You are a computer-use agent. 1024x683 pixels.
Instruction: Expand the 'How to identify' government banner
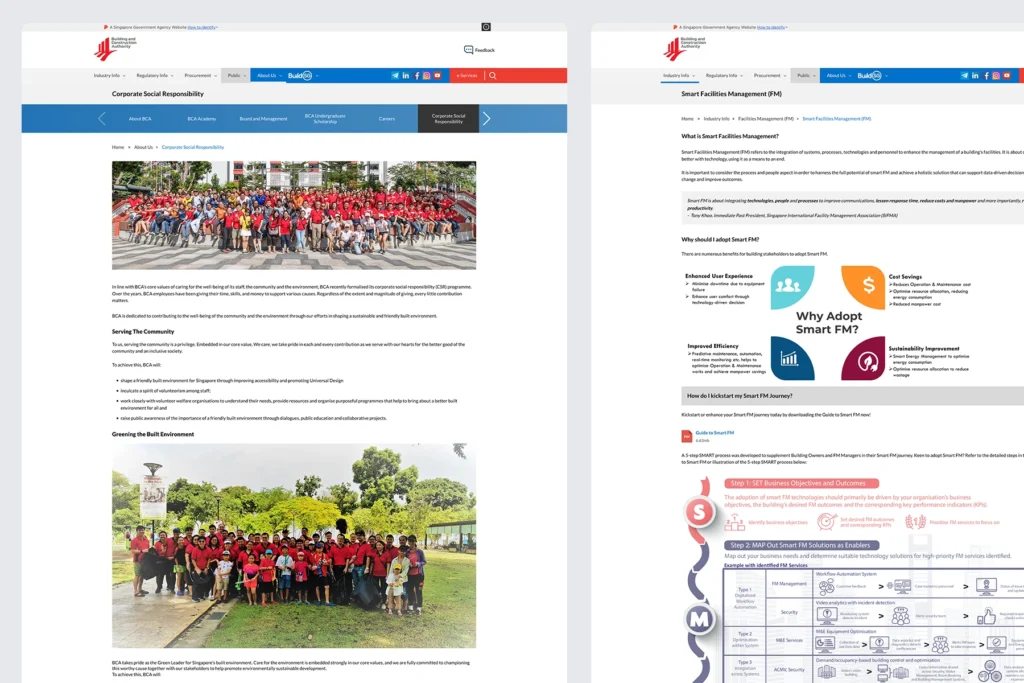coord(202,27)
